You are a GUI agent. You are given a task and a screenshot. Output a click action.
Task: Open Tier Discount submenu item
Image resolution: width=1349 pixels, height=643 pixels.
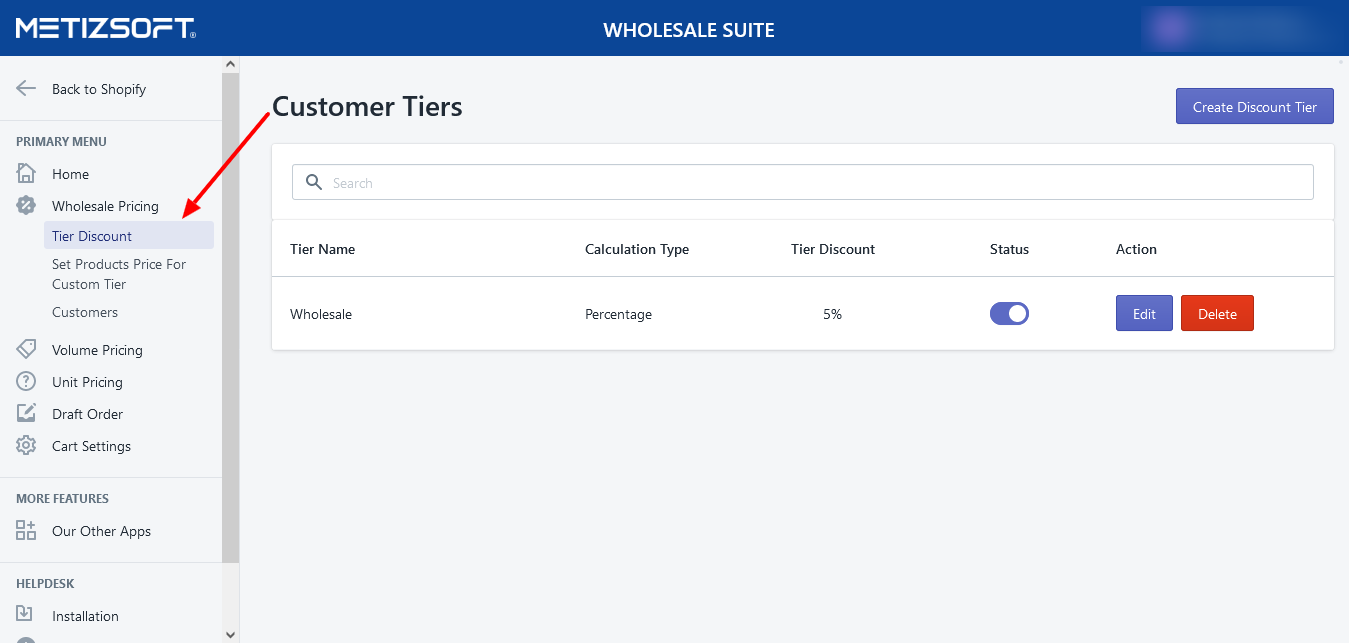(92, 236)
